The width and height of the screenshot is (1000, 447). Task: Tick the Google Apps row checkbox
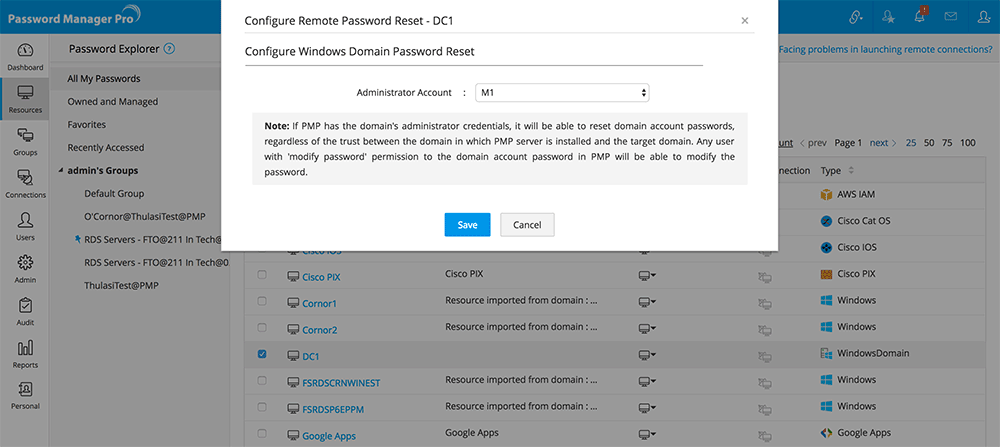tap(262, 433)
